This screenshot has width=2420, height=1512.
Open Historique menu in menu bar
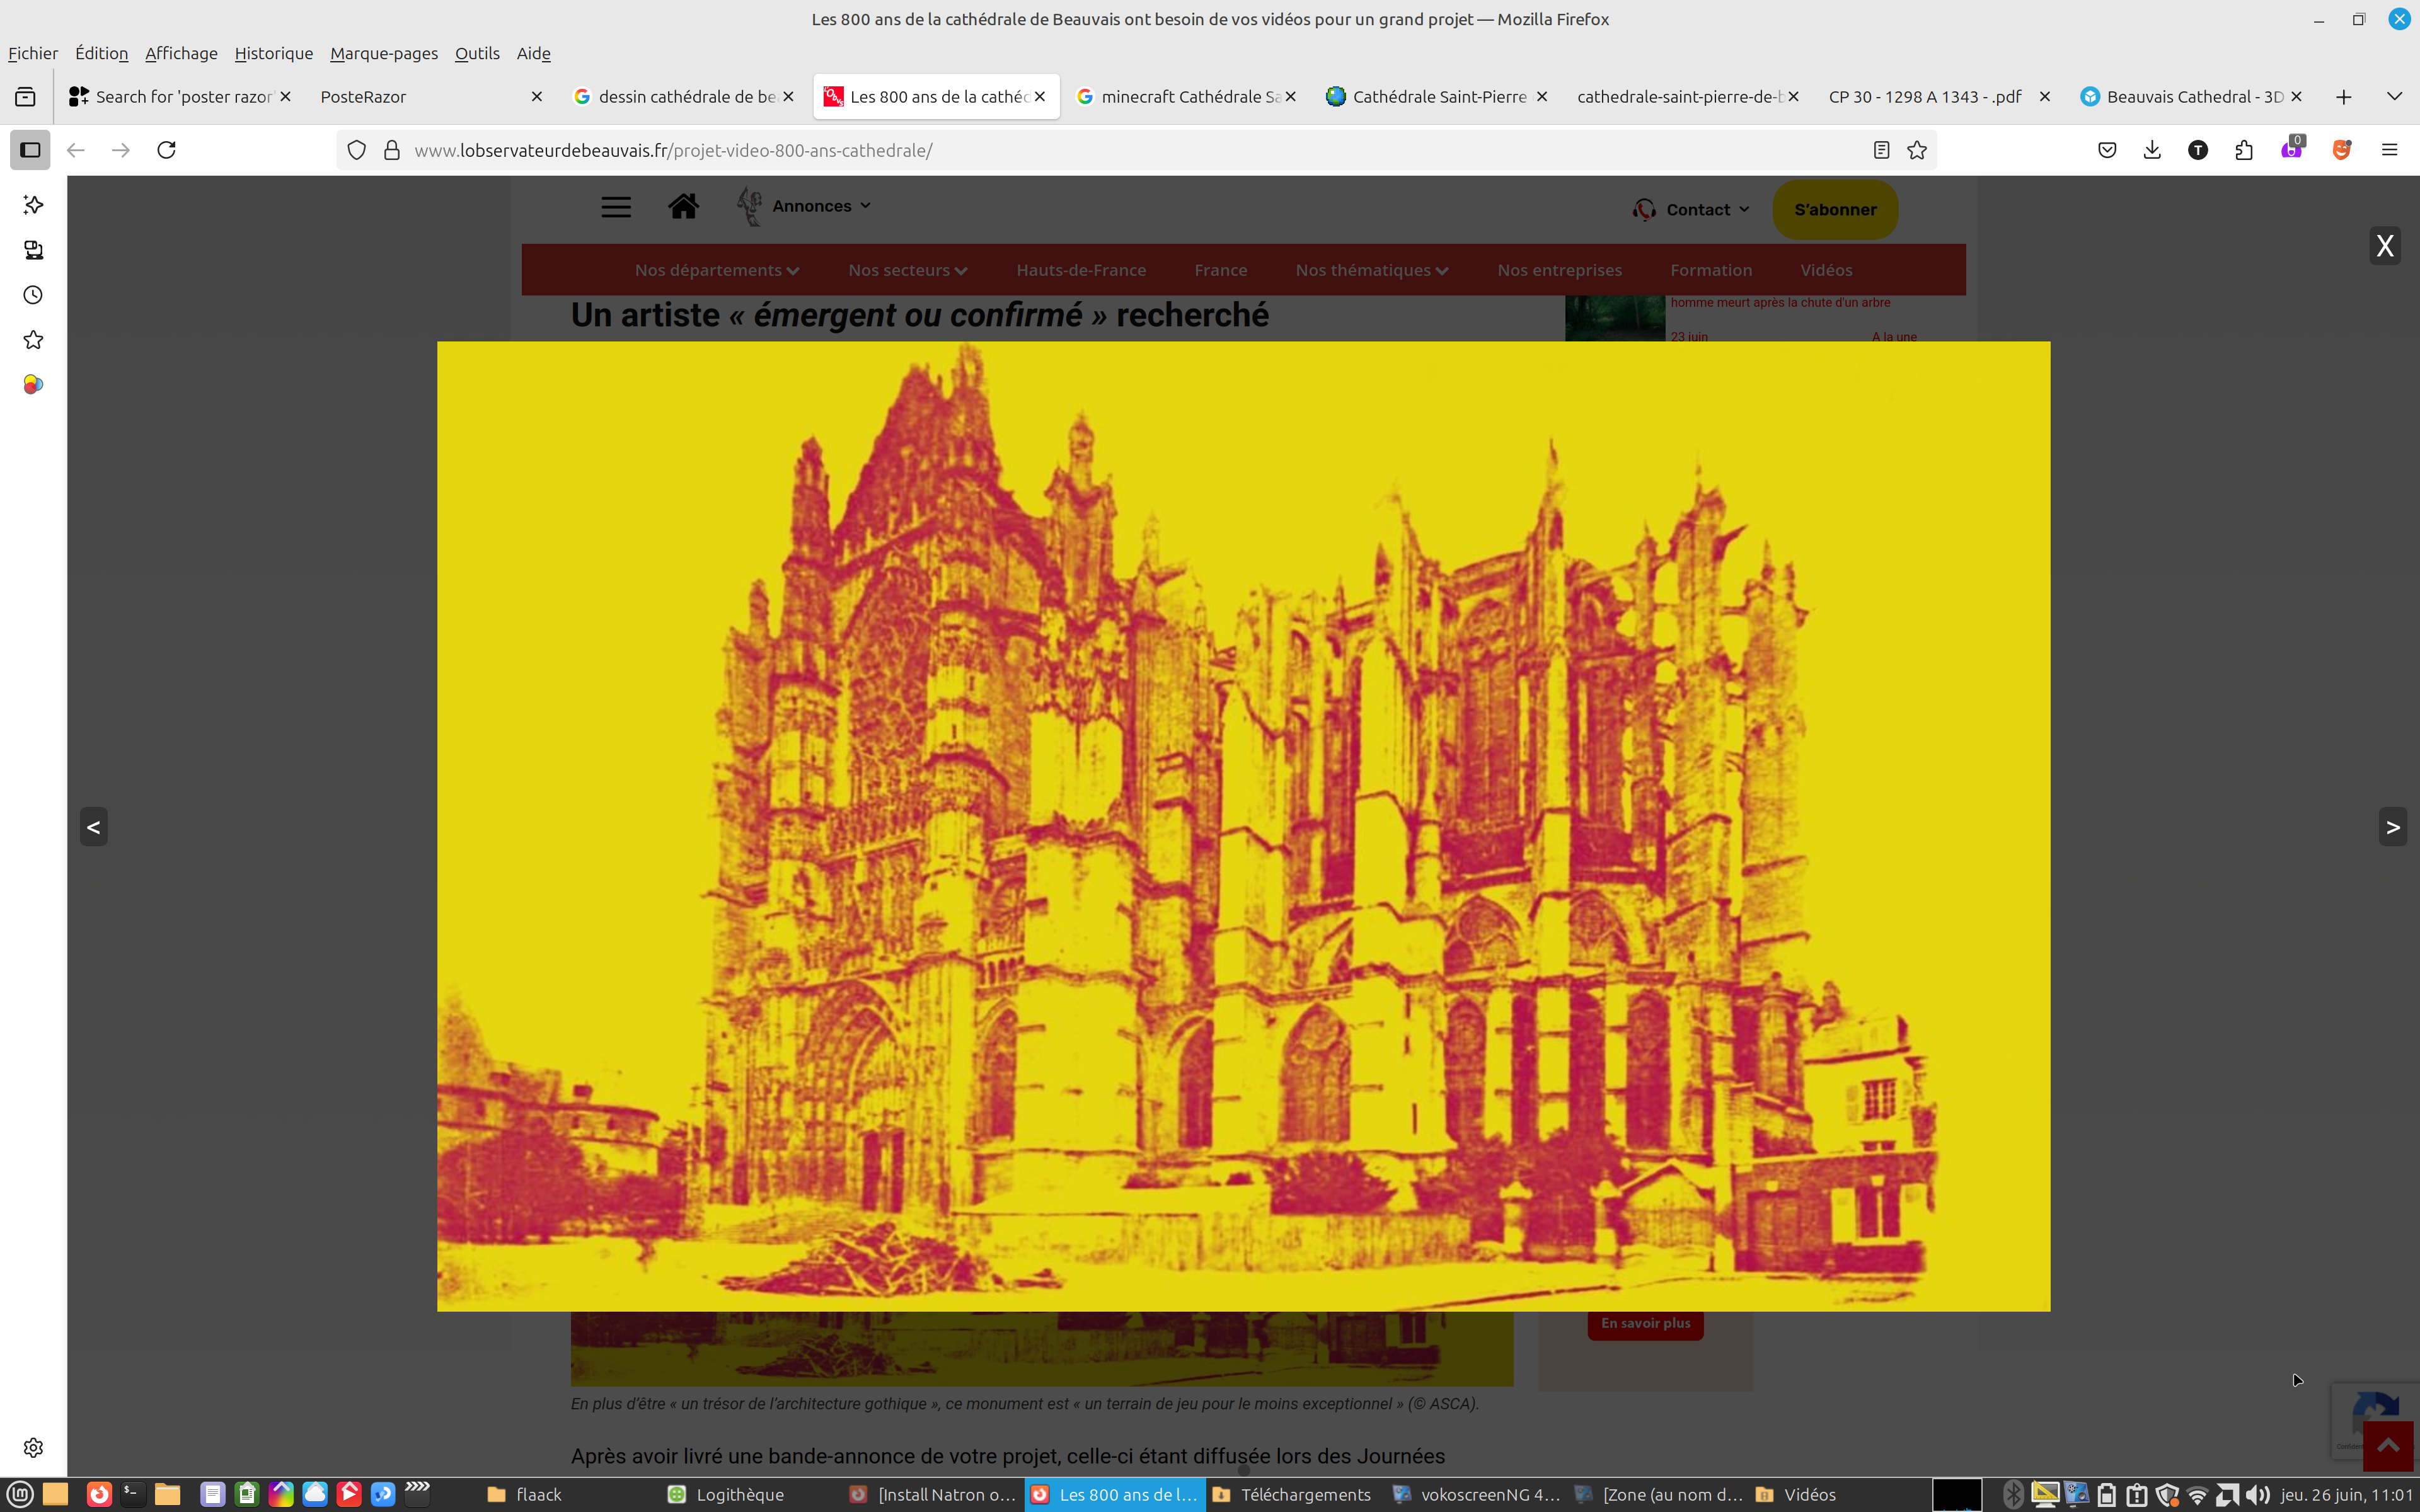coord(273,53)
